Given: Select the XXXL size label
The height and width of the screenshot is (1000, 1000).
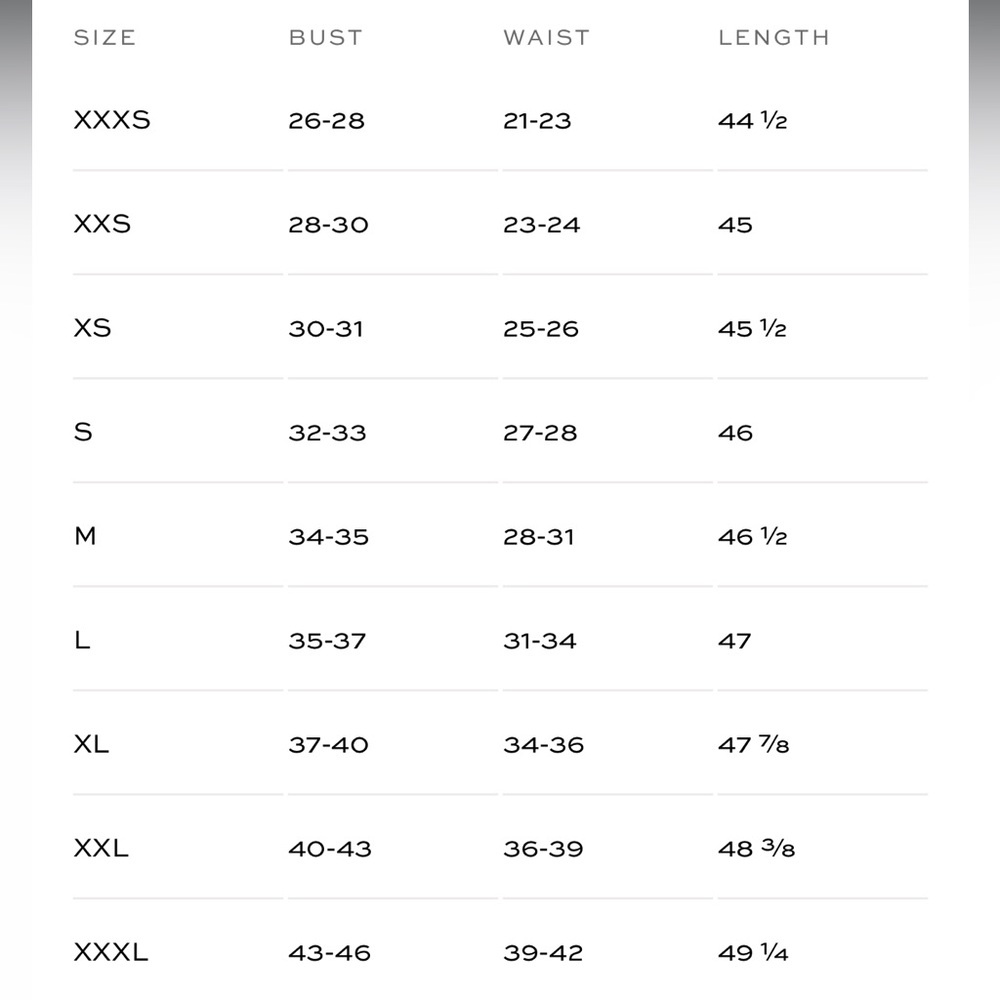Looking at the screenshot, I should 111,952.
